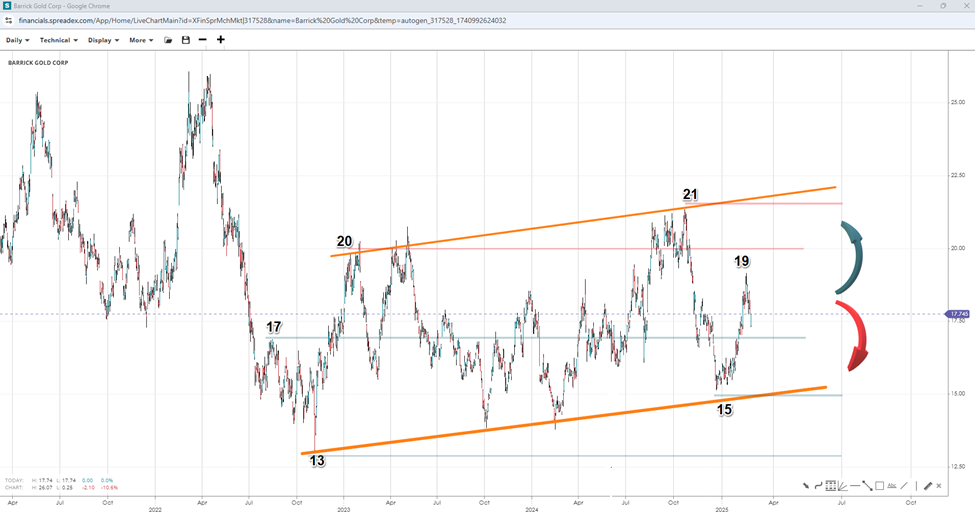Select the Abc text annotation tool
Image resolution: width=975 pixels, height=523 pixels.
click(x=892, y=486)
